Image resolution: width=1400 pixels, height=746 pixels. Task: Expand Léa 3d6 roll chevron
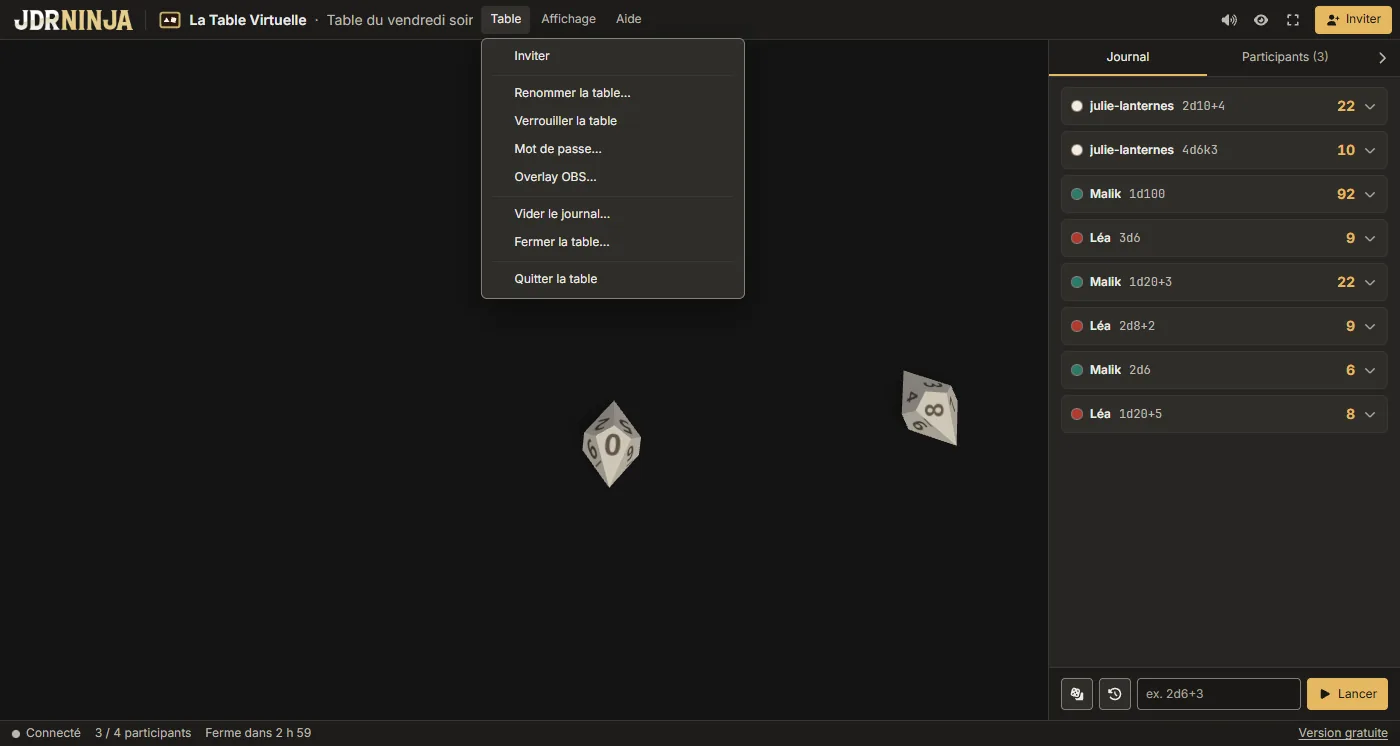click(1370, 238)
